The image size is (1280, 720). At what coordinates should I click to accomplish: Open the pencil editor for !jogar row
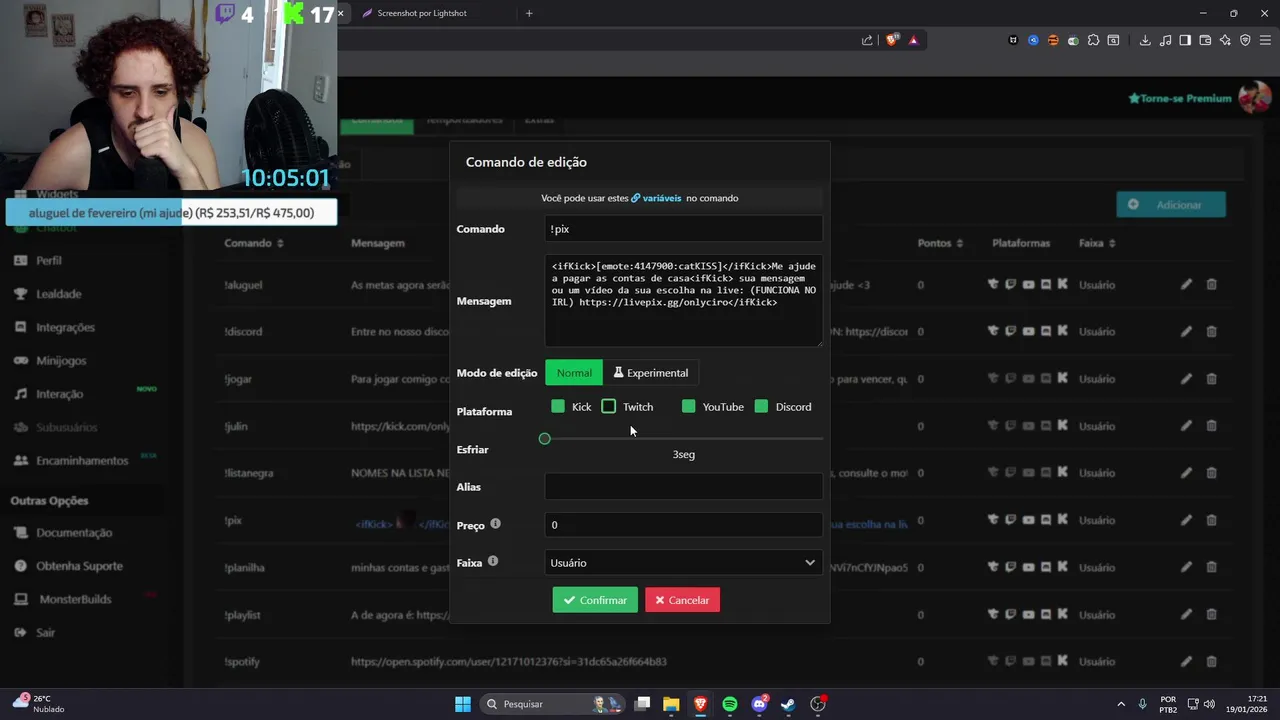[1186, 379]
